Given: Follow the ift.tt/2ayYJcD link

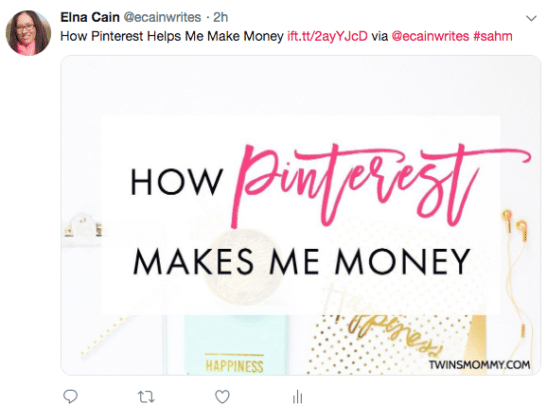Looking at the screenshot, I should (327, 36).
